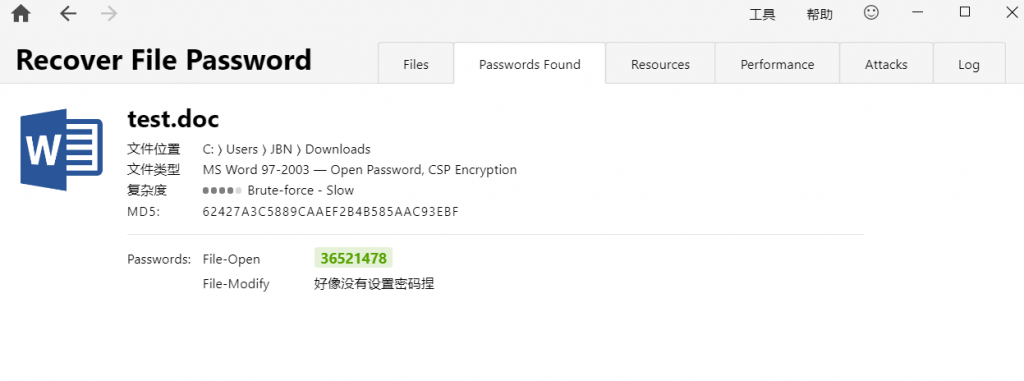Viewport: 1024px width, 381px height.
Task: Click the back arrow navigation icon
Action: (68, 14)
